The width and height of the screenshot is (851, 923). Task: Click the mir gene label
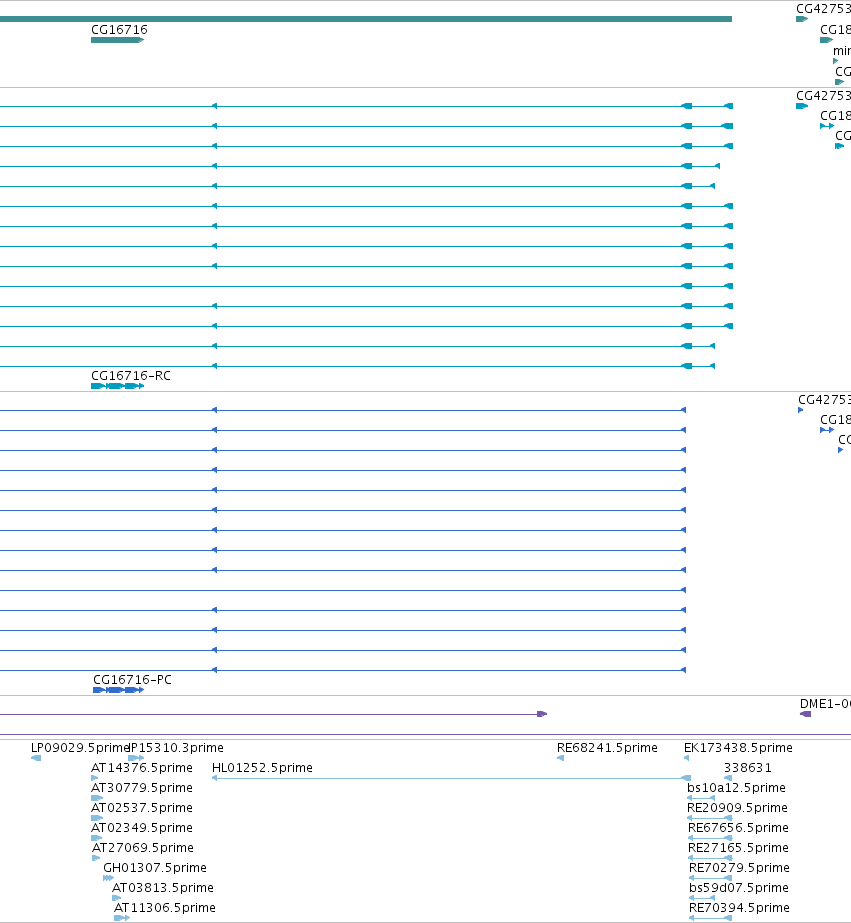coord(842,51)
